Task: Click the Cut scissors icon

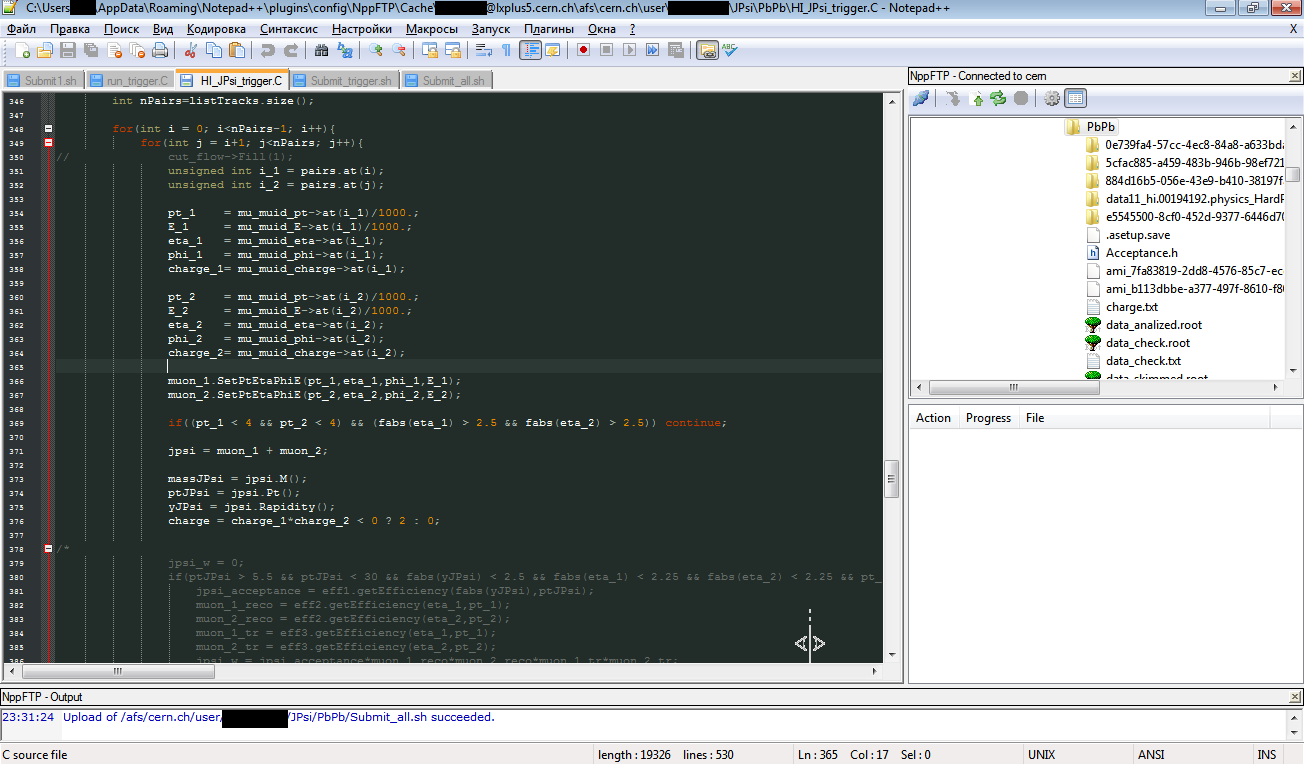Action: (x=189, y=50)
